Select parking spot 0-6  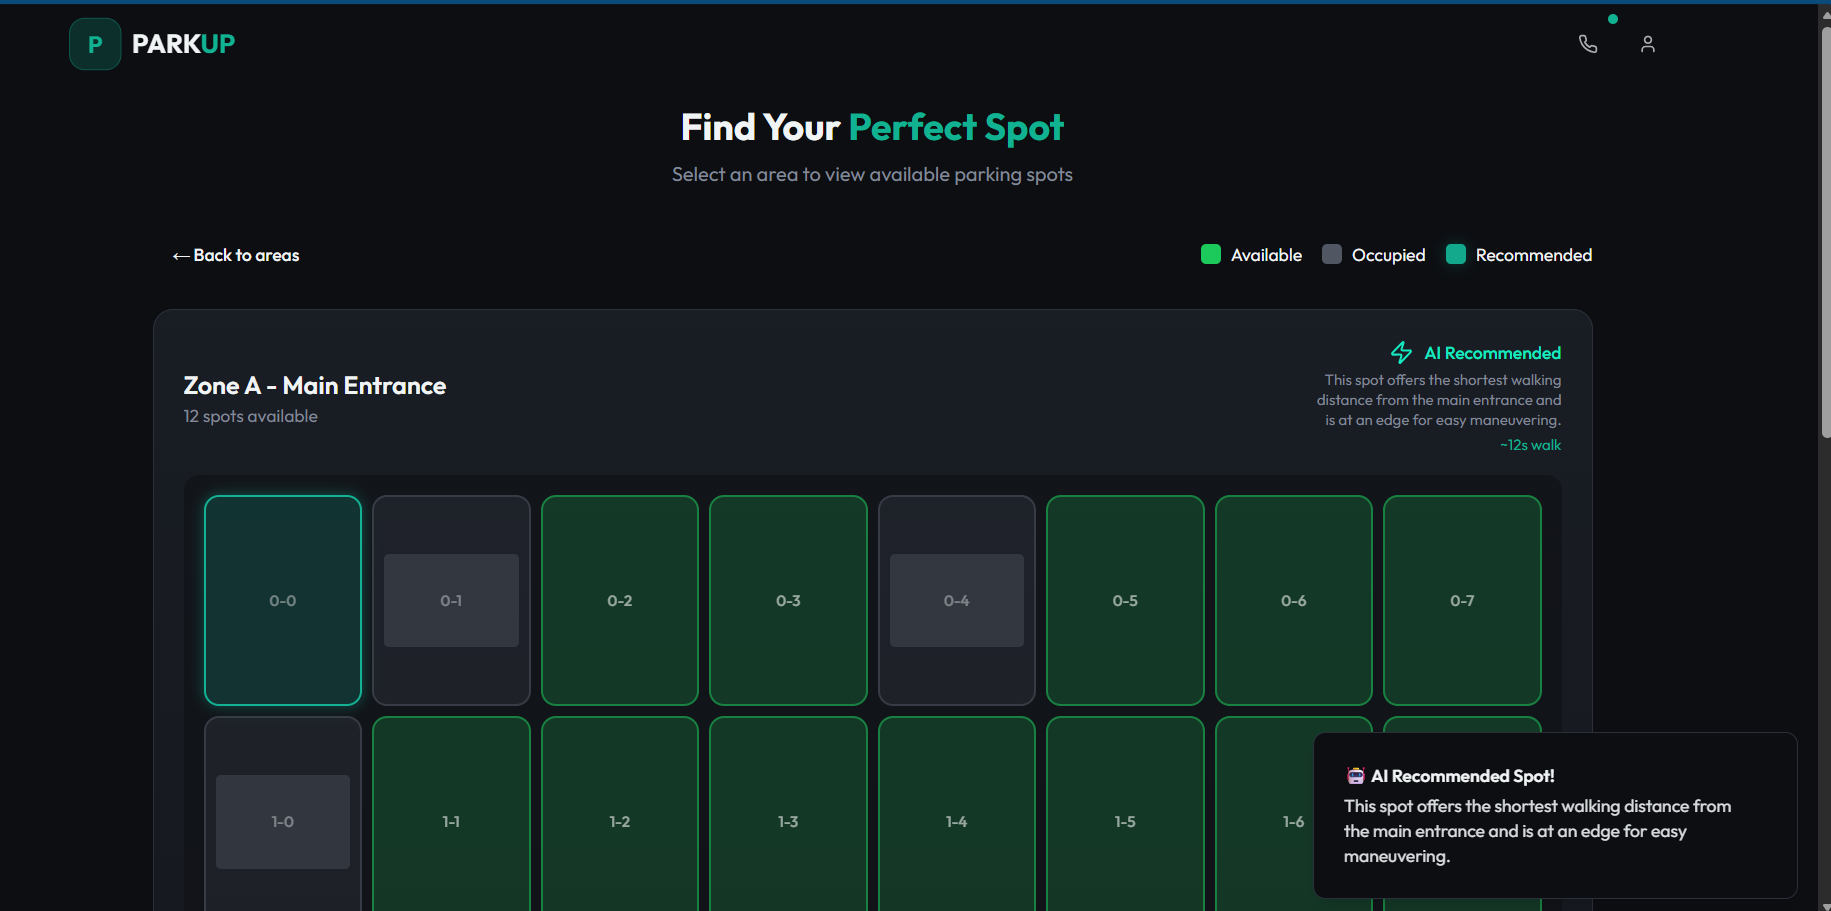pos(1294,600)
